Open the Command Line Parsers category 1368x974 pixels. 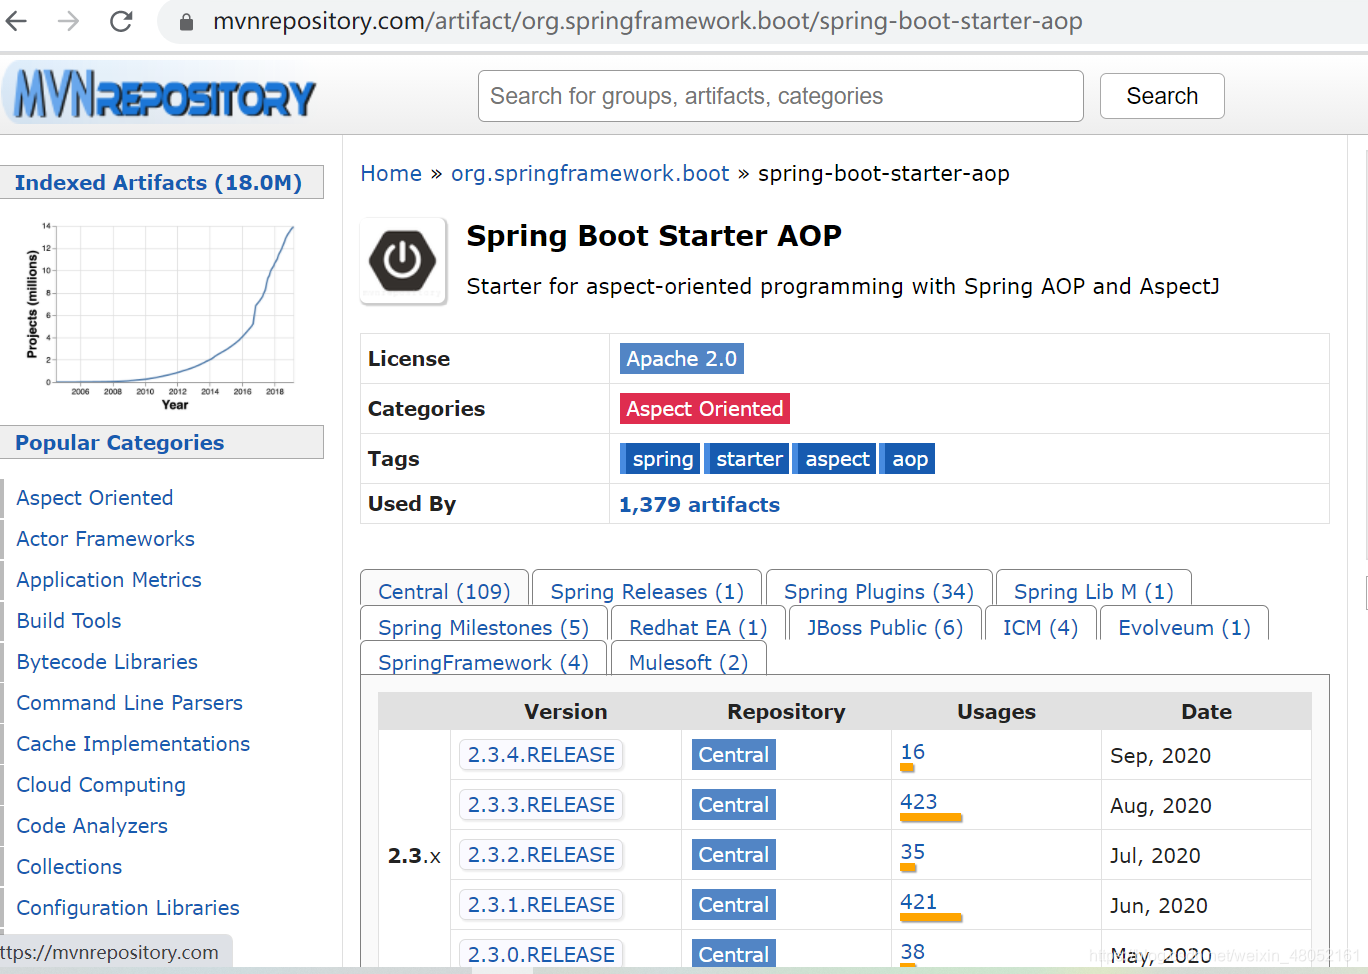129,702
